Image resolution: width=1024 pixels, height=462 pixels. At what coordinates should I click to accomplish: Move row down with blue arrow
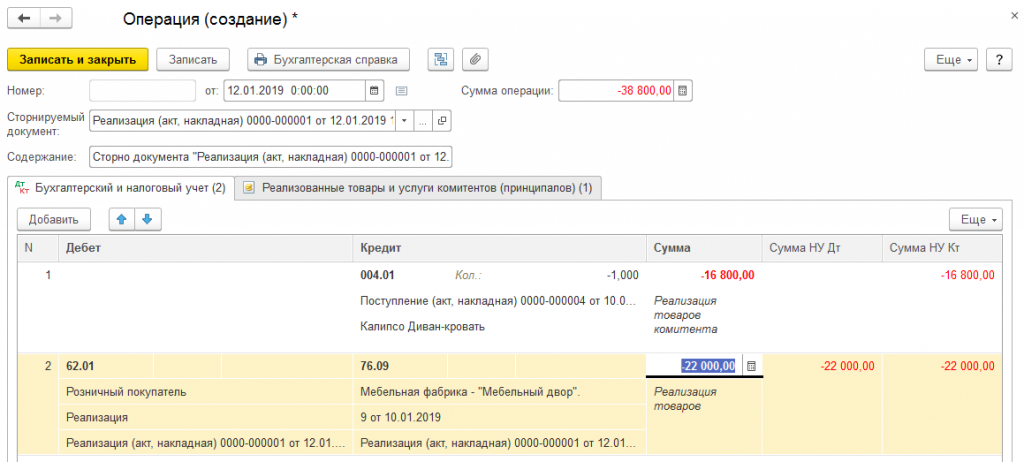click(x=145, y=219)
